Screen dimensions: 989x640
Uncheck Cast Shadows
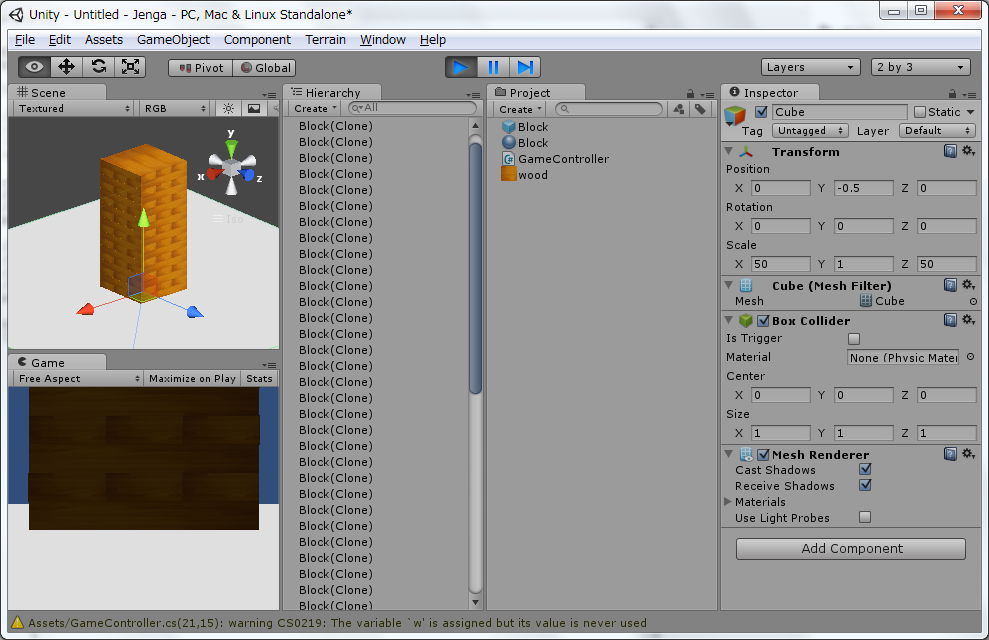click(865, 469)
